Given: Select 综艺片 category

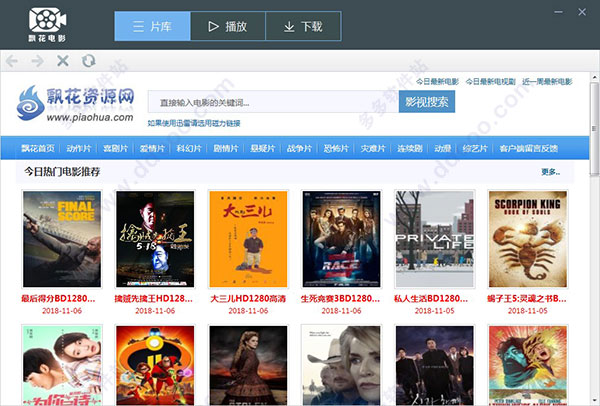Looking at the screenshot, I should tap(475, 148).
